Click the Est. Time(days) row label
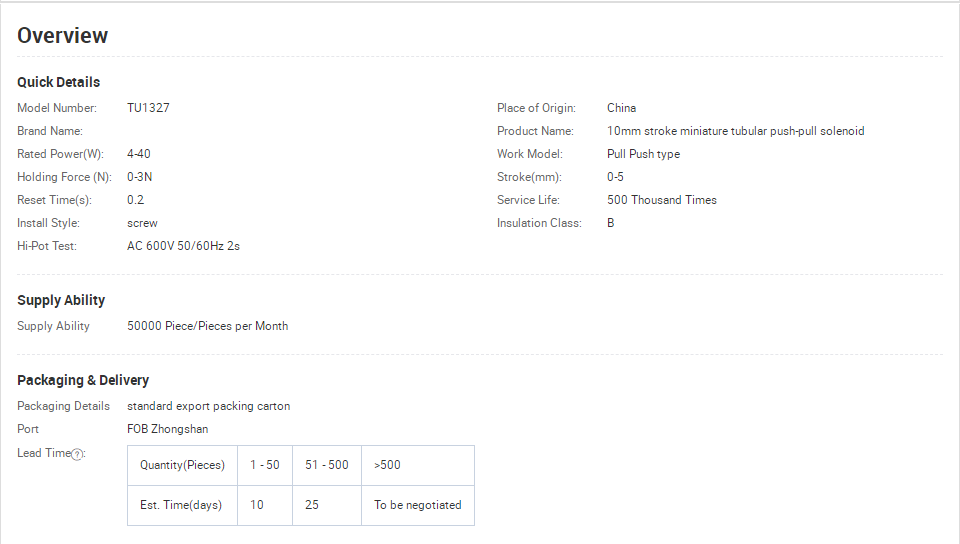960x544 pixels. point(181,505)
